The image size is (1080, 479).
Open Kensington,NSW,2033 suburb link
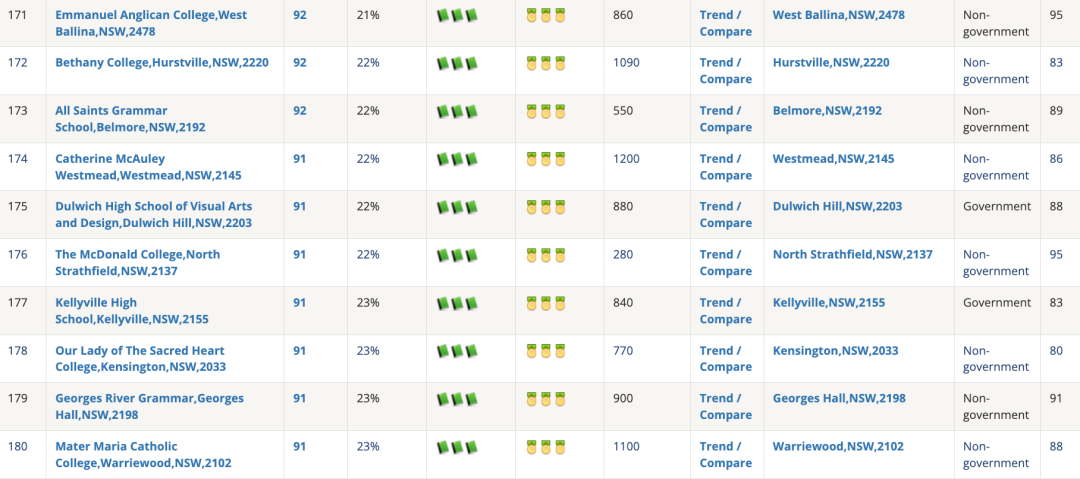click(x=835, y=350)
